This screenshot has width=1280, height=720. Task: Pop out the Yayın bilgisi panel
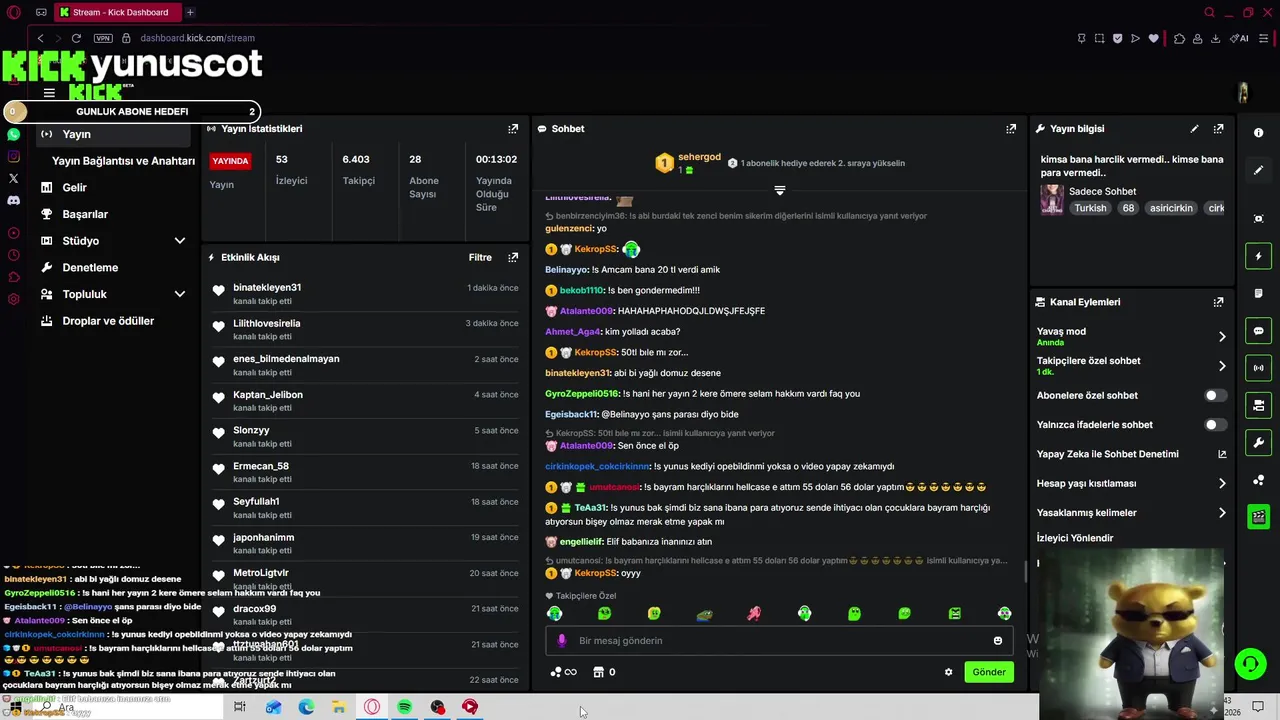coord(1218,129)
